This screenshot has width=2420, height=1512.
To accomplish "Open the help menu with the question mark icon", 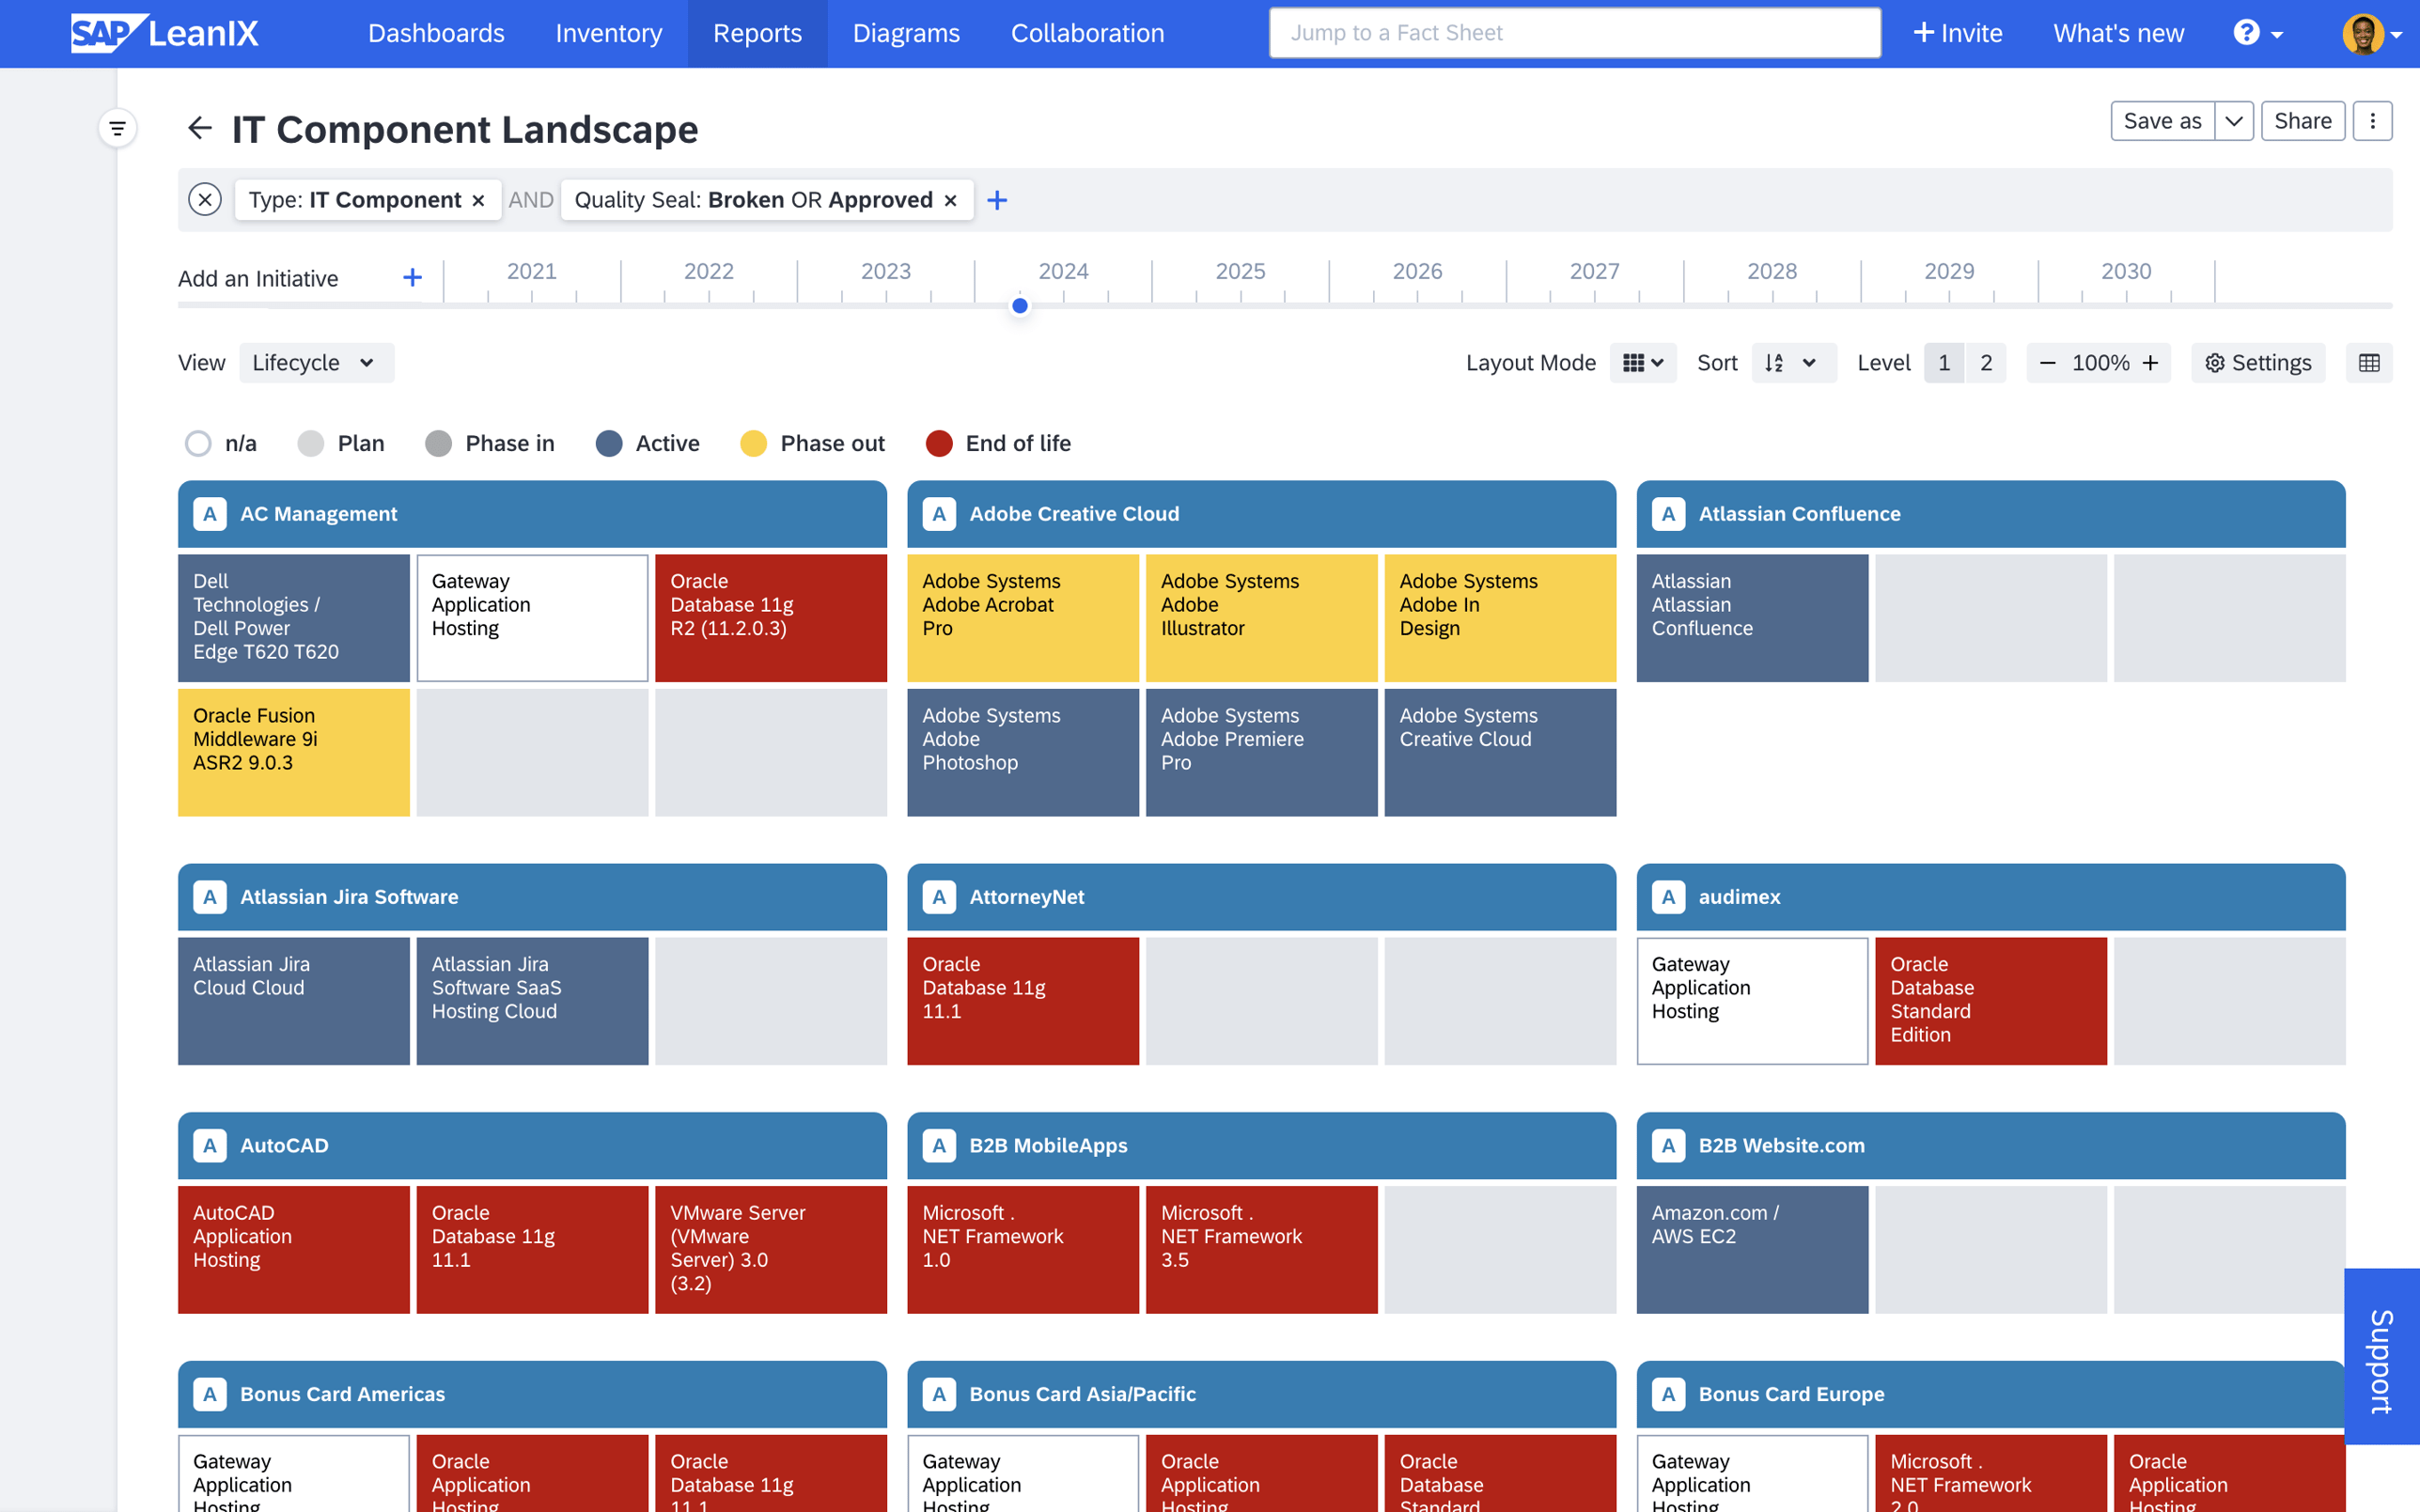I will [x=2248, y=33].
